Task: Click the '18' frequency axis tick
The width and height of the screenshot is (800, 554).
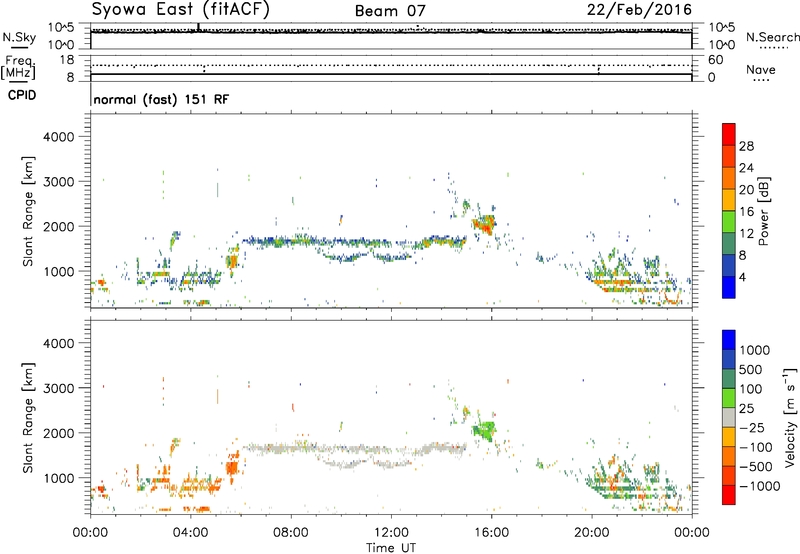Action: (x=66, y=60)
